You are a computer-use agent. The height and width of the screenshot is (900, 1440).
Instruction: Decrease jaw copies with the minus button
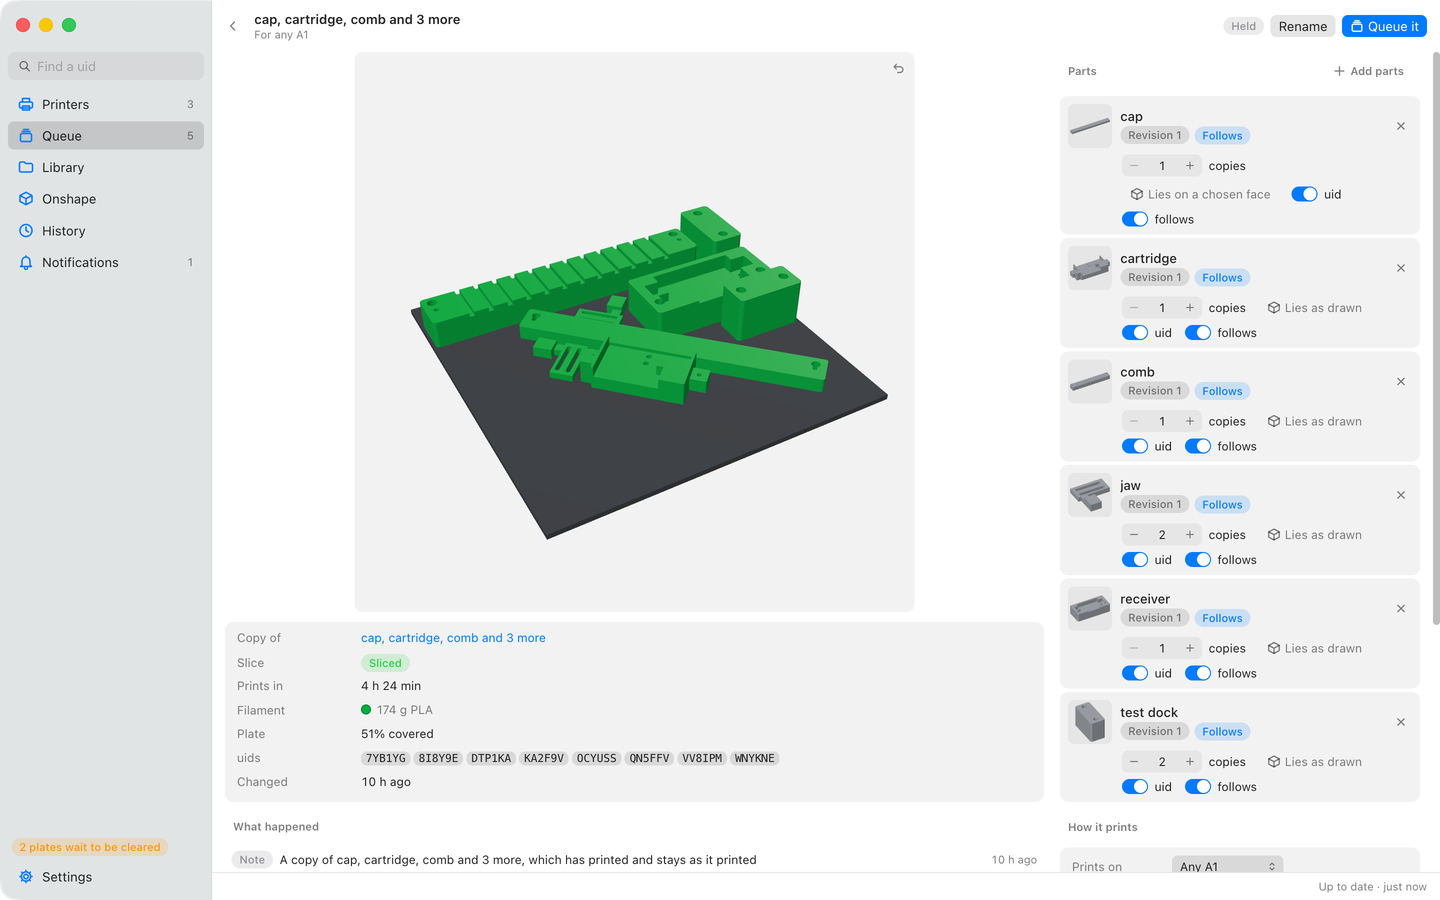pyautogui.click(x=1134, y=535)
